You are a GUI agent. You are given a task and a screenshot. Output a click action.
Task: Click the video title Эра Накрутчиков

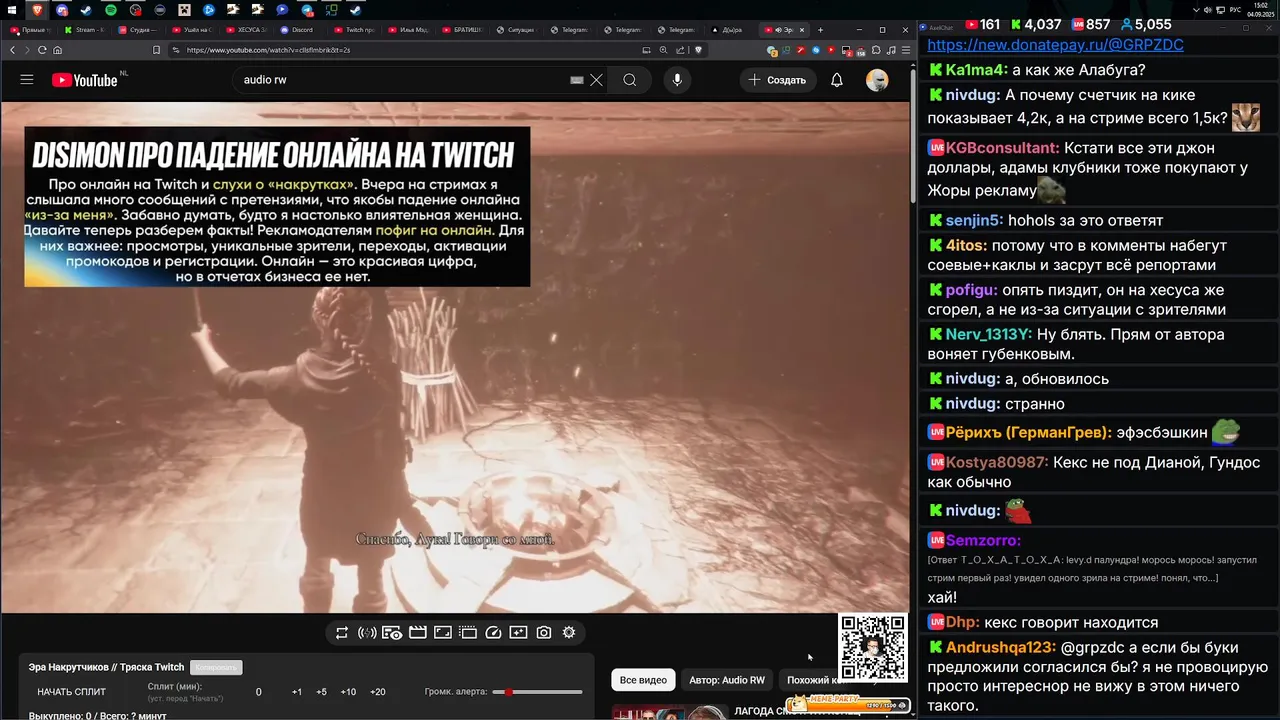(x=106, y=667)
